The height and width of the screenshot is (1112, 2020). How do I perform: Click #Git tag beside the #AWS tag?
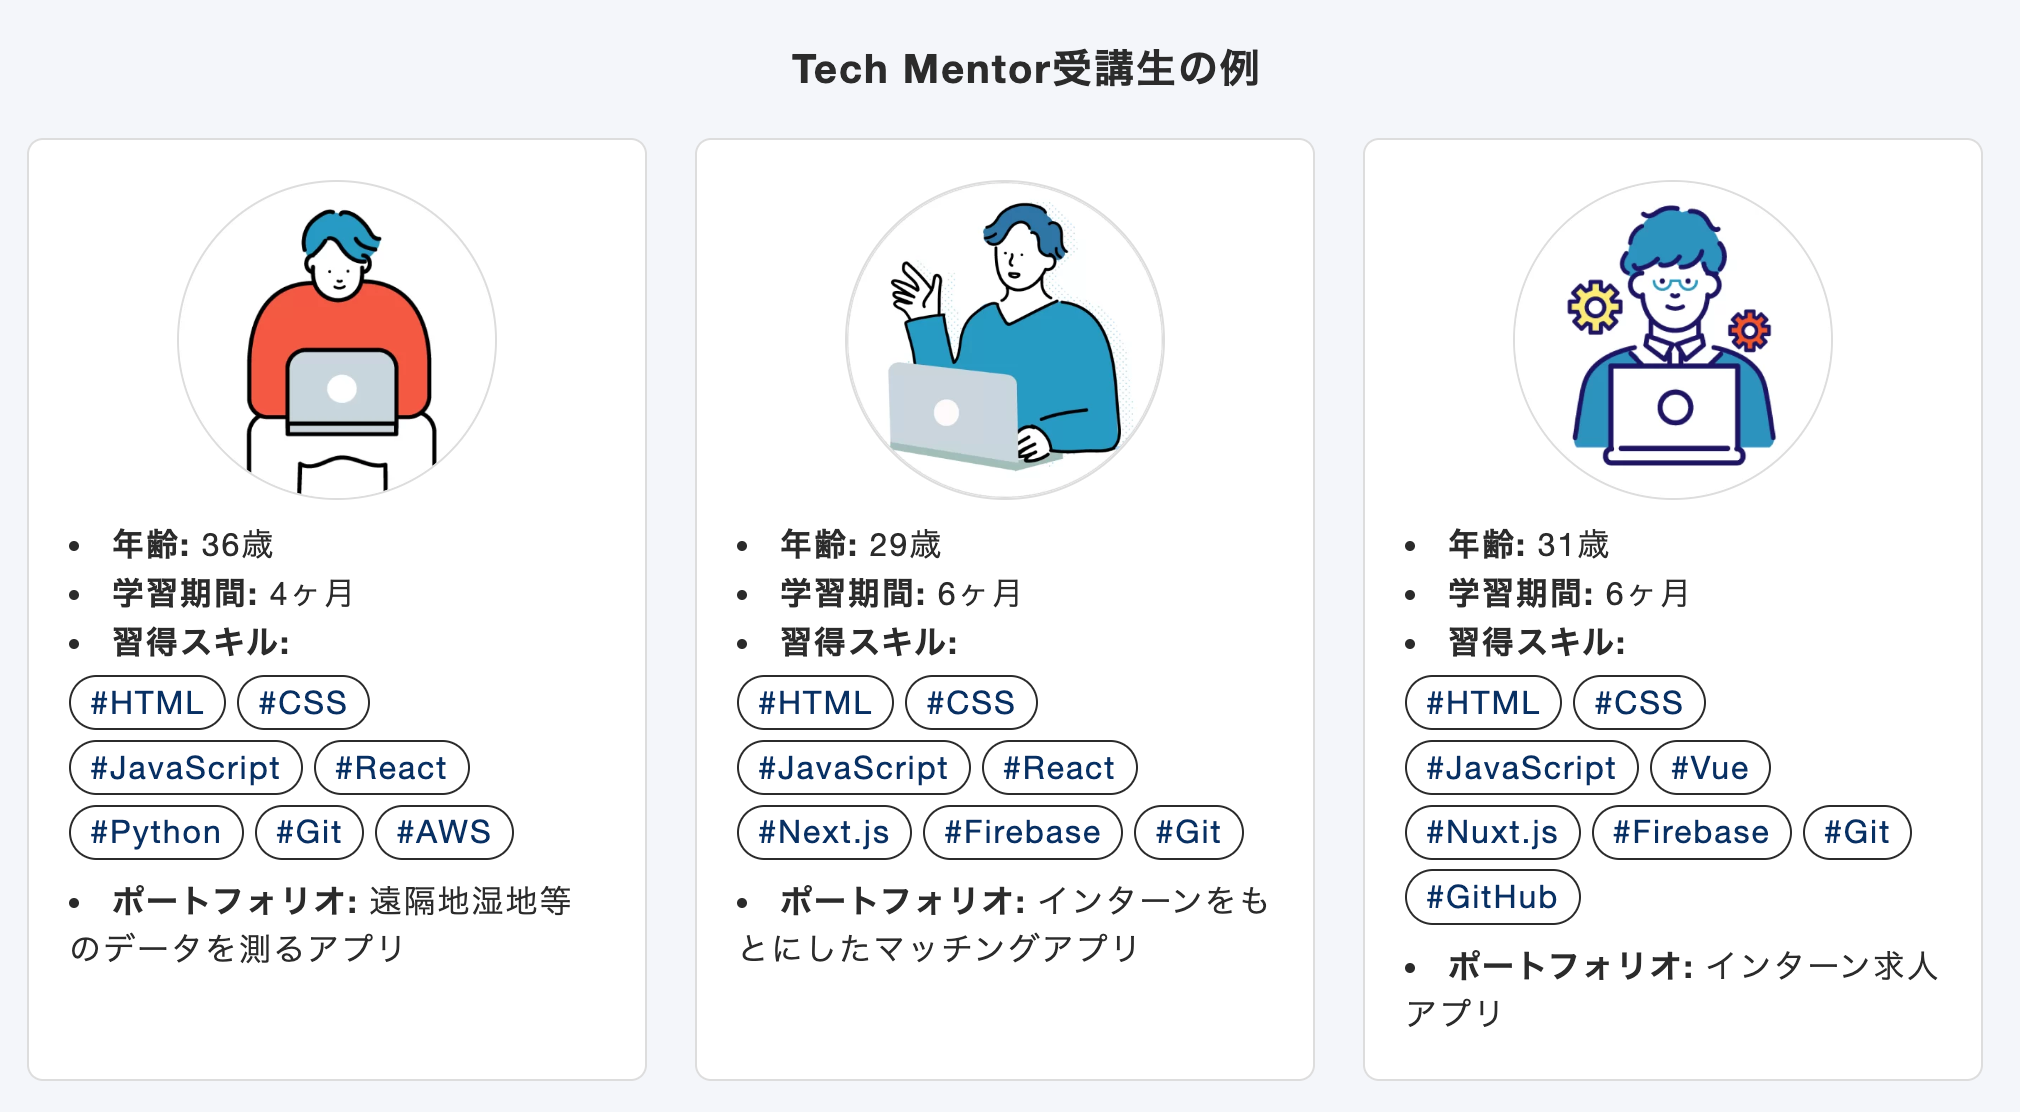[309, 832]
